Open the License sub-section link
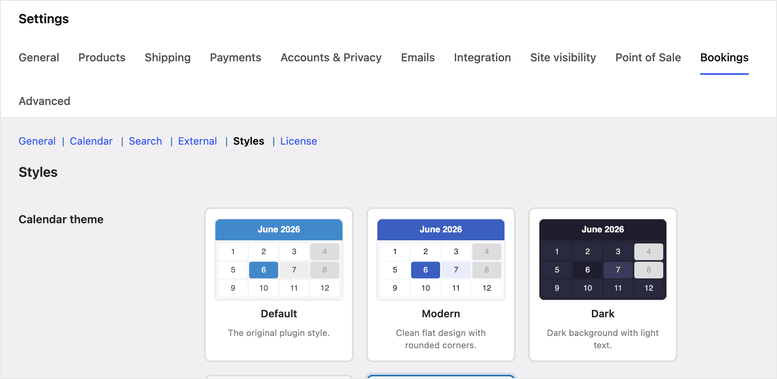Screen dimensions: 777x379 [x=298, y=141]
